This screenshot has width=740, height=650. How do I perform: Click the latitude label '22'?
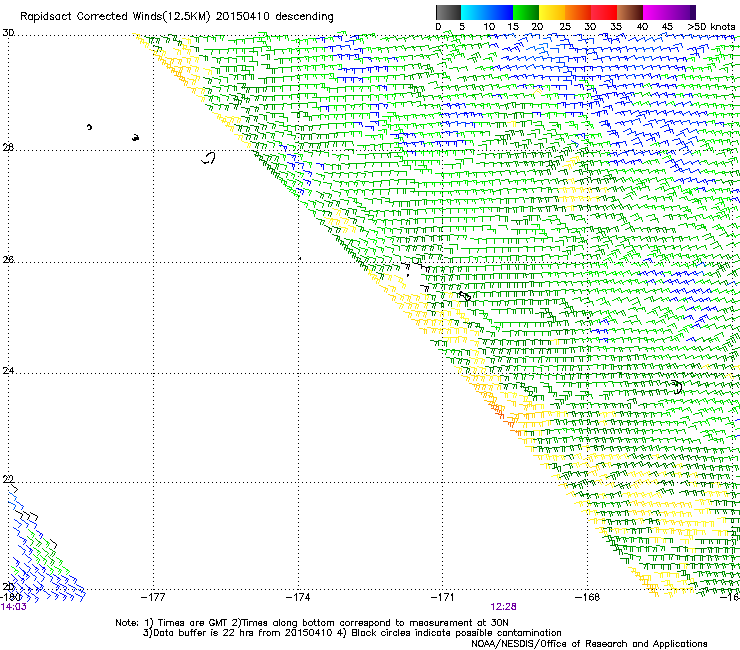click(x=8, y=480)
